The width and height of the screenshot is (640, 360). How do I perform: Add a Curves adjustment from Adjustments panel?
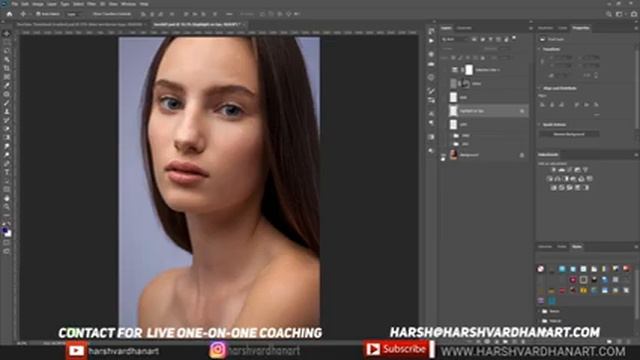[x=570, y=170]
